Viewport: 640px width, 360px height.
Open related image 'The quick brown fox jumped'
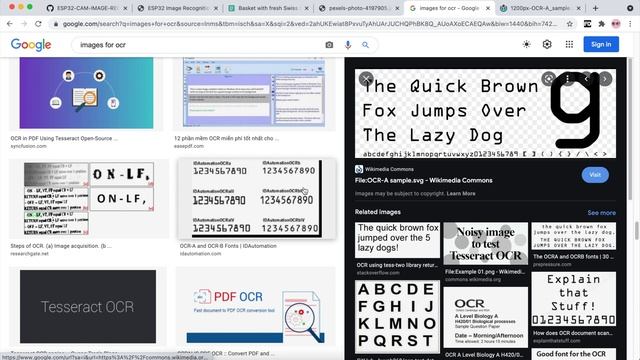[x=397, y=240]
